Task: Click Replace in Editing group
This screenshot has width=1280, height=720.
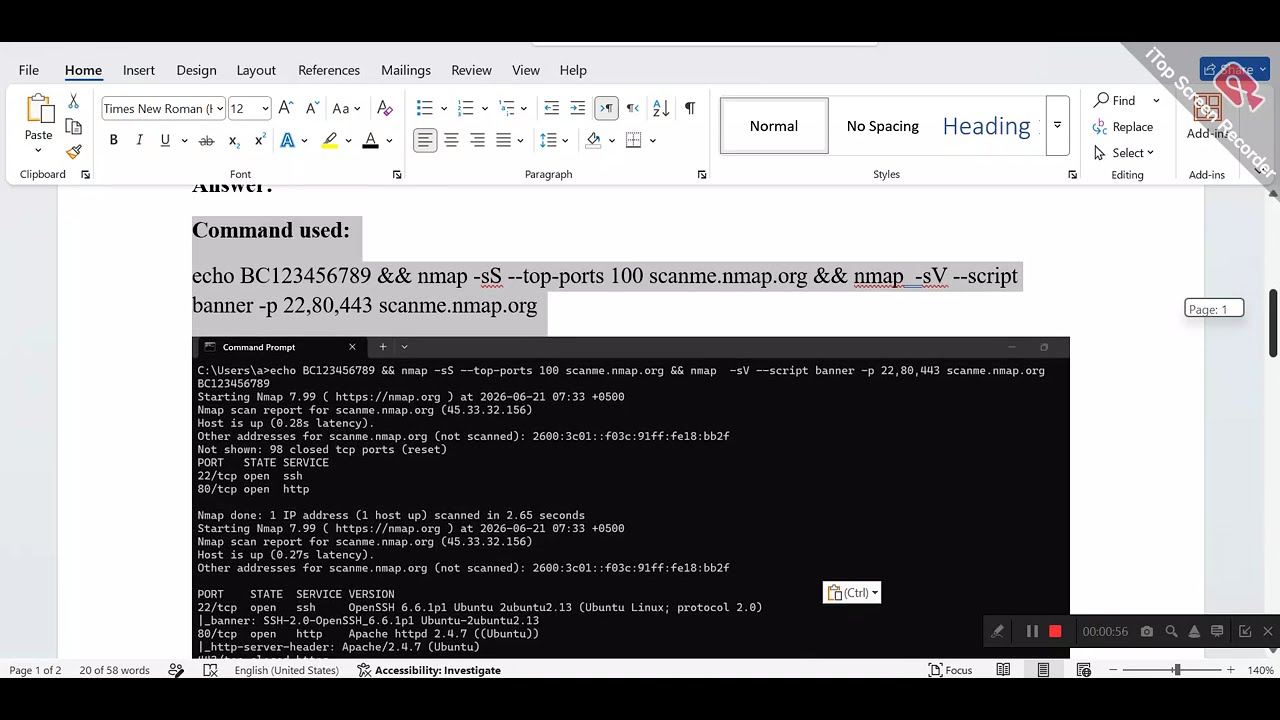Action: pos(1123,127)
